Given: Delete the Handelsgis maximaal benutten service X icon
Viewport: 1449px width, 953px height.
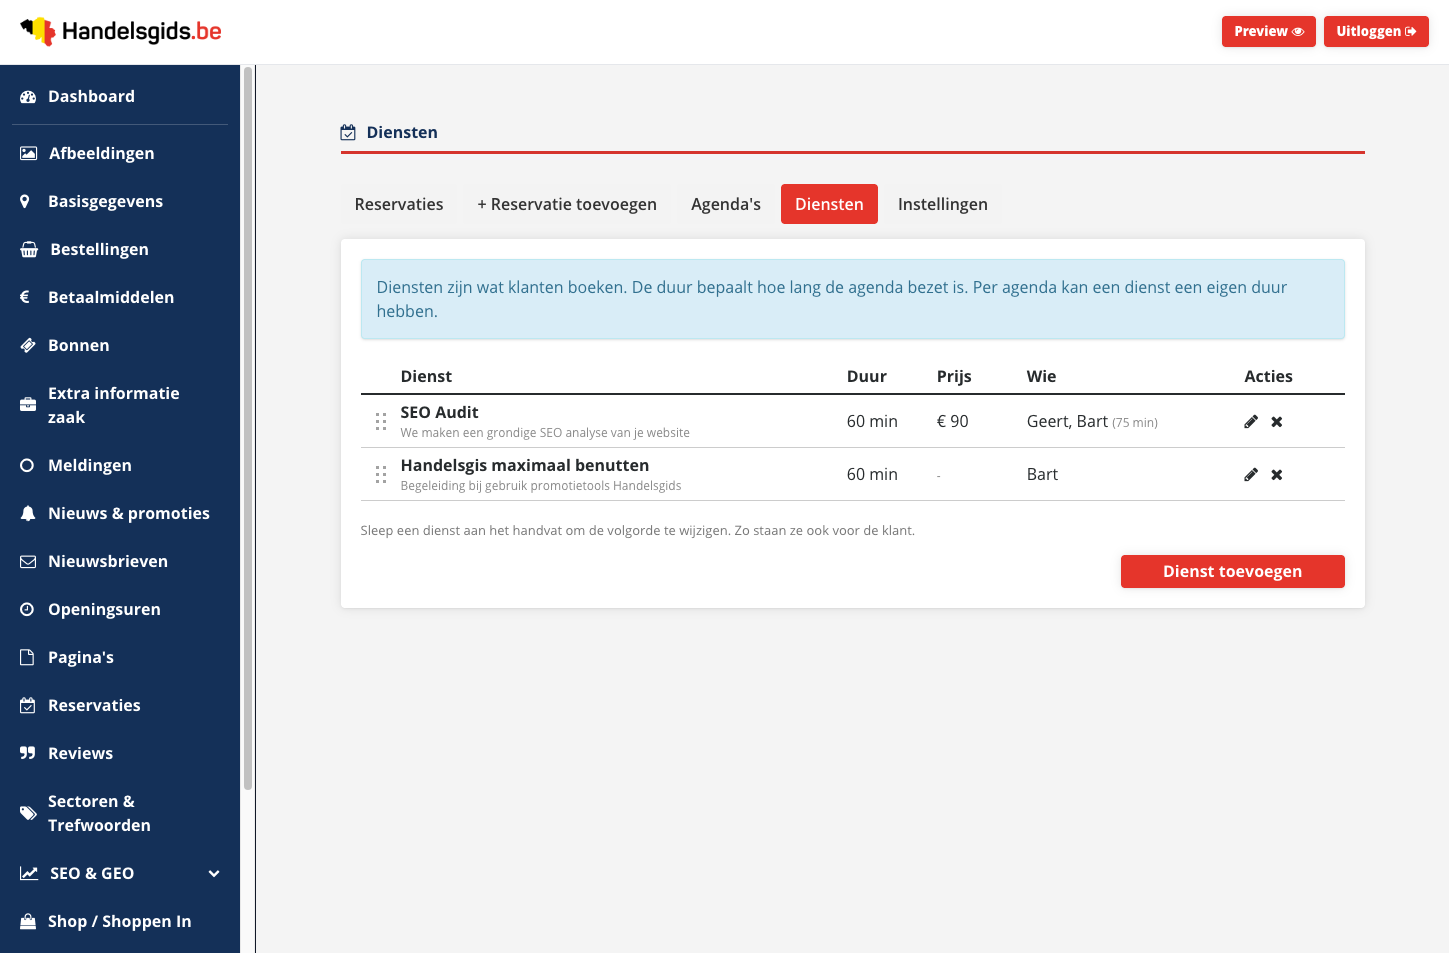Looking at the screenshot, I should 1277,475.
